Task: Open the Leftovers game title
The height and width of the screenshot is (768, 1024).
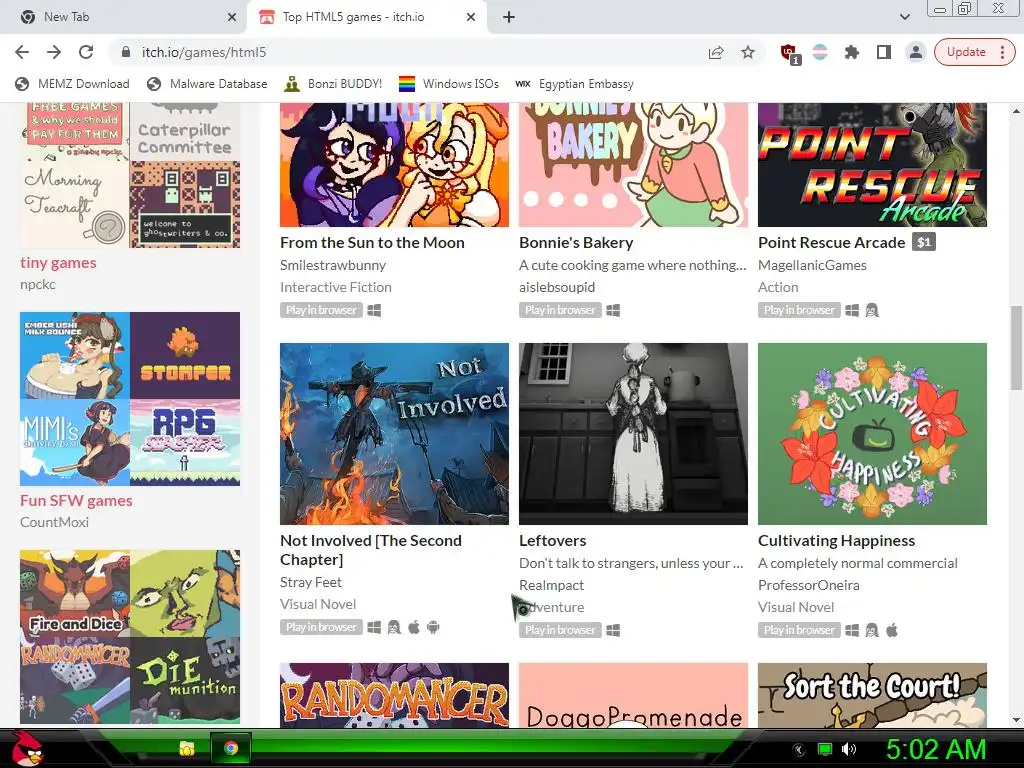Action: point(552,541)
